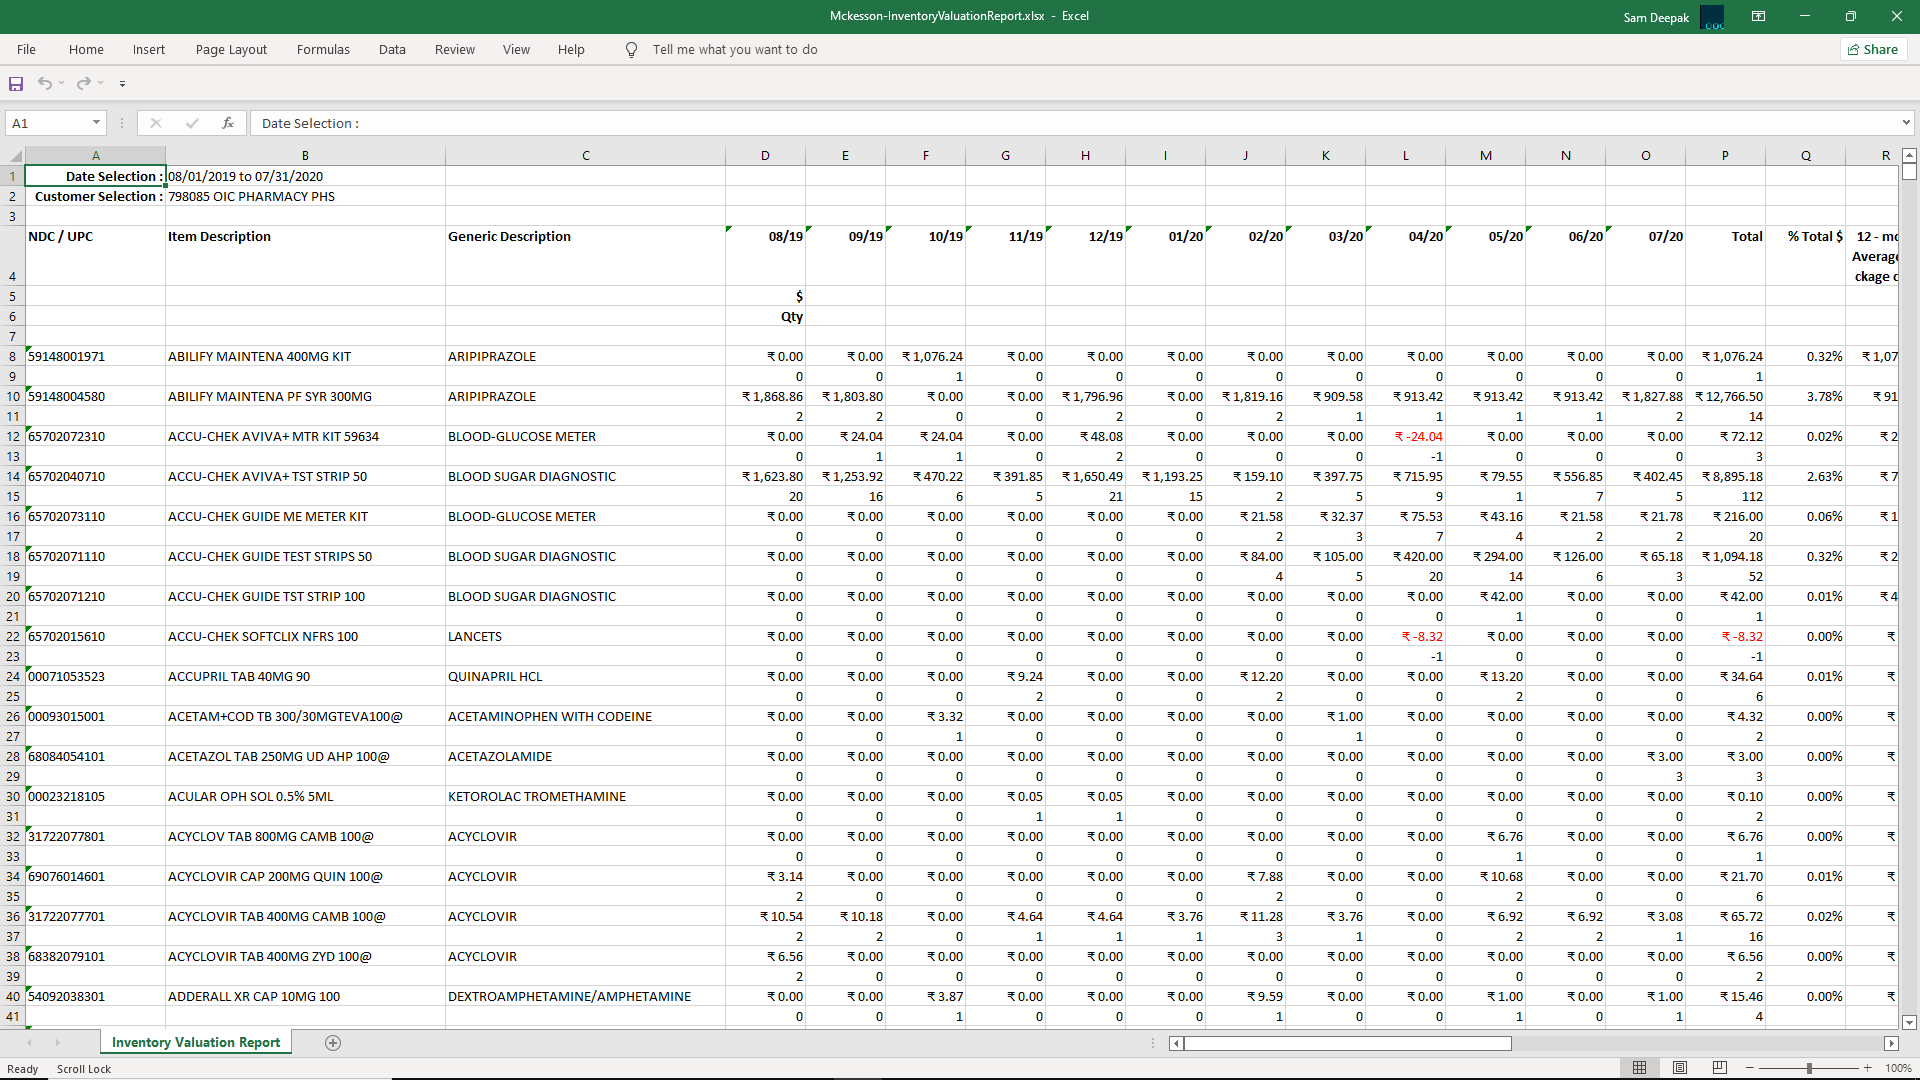Select the 3.78% percent total cell
1920x1080 pixels.
coord(1805,396)
